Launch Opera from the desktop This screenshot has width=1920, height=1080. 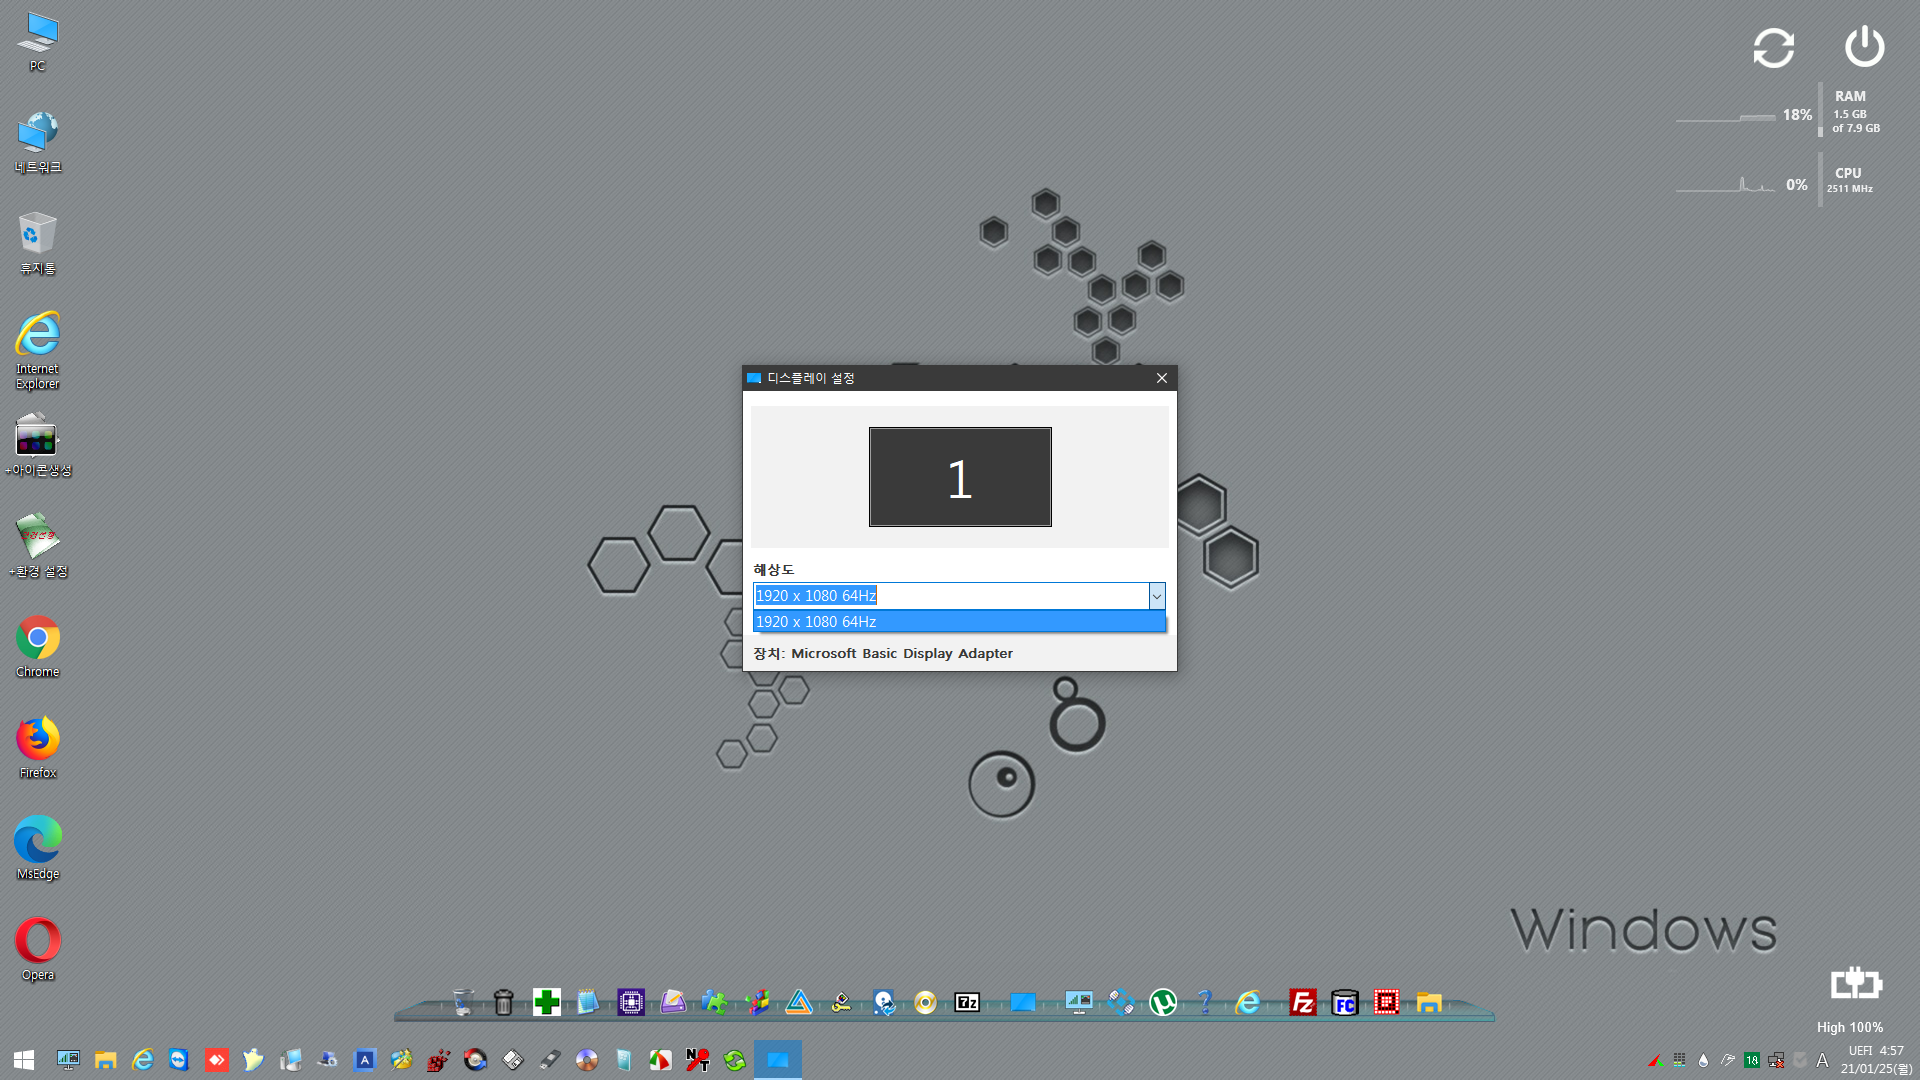click(x=38, y=951)
